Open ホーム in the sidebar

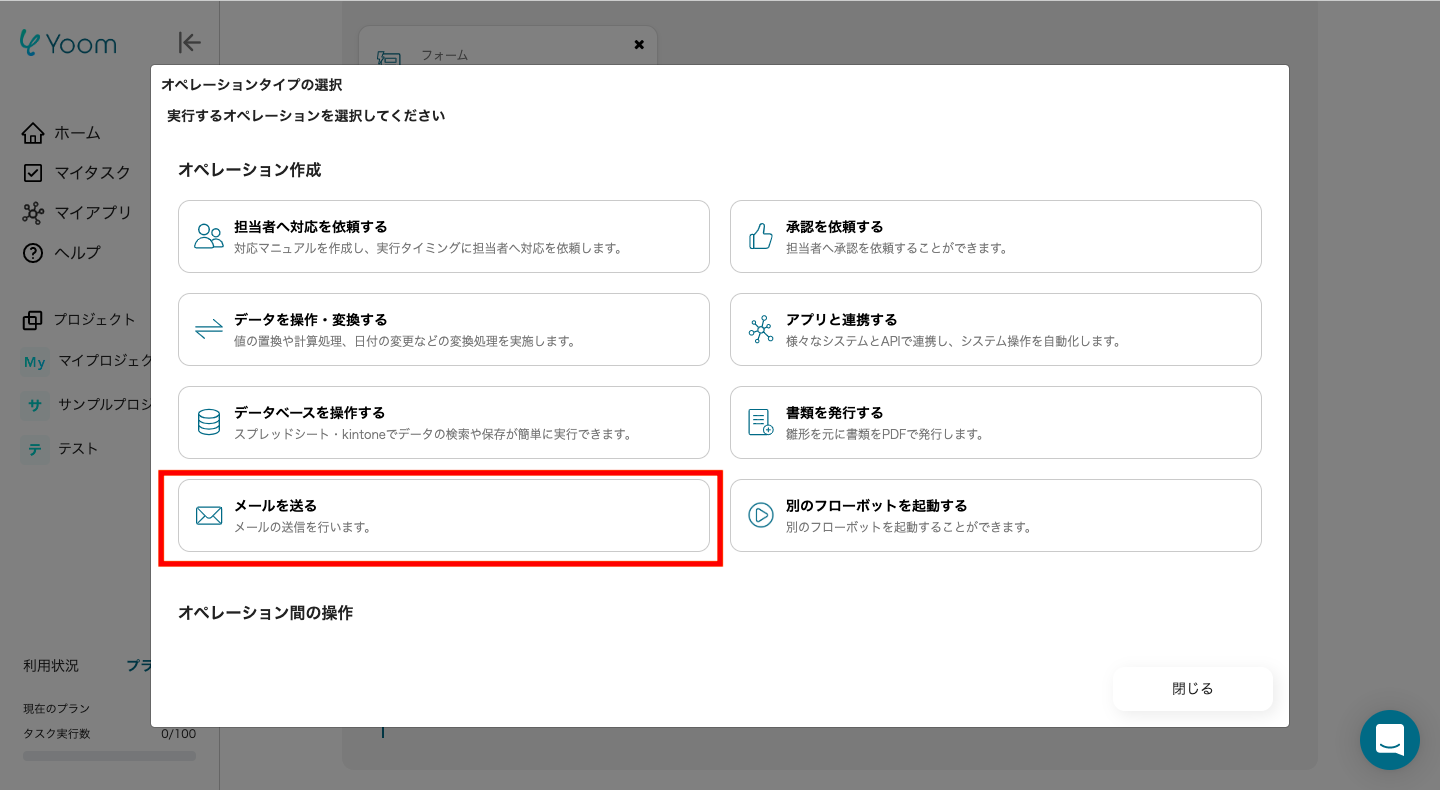pyautogui.click(x=76, y=133)
